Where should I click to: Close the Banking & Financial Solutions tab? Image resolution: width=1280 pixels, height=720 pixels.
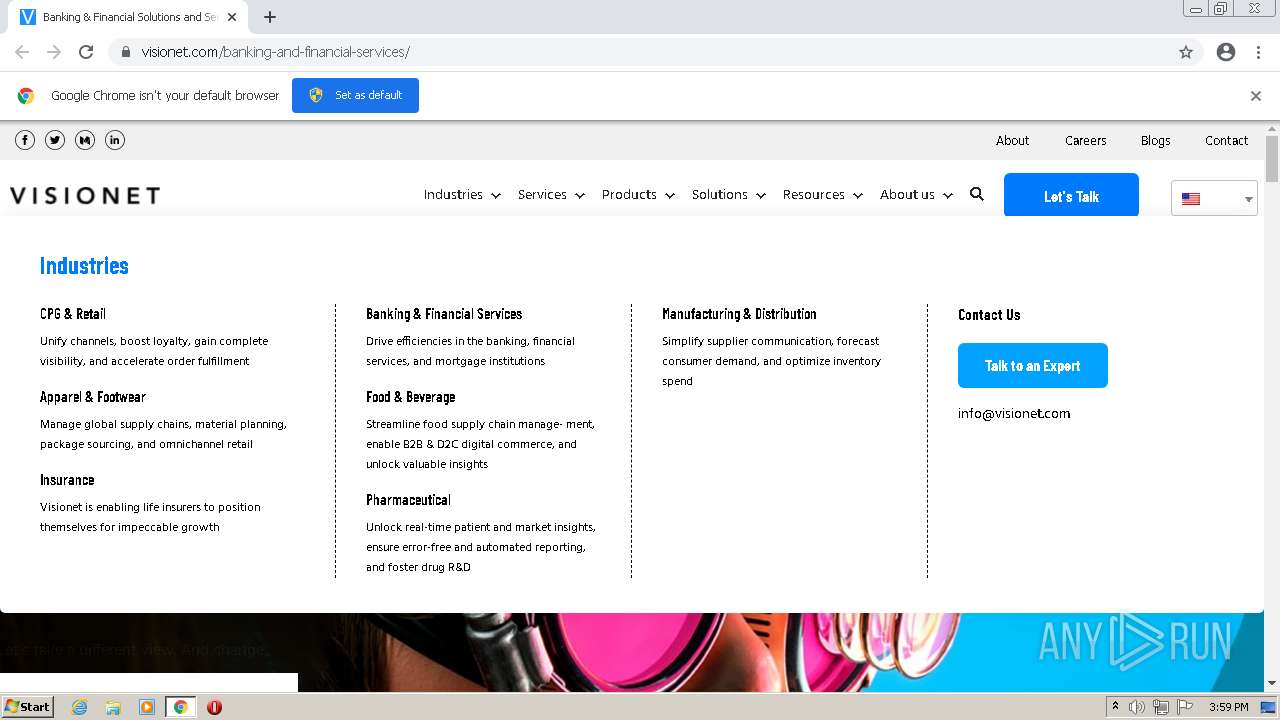tap(232, 17)
